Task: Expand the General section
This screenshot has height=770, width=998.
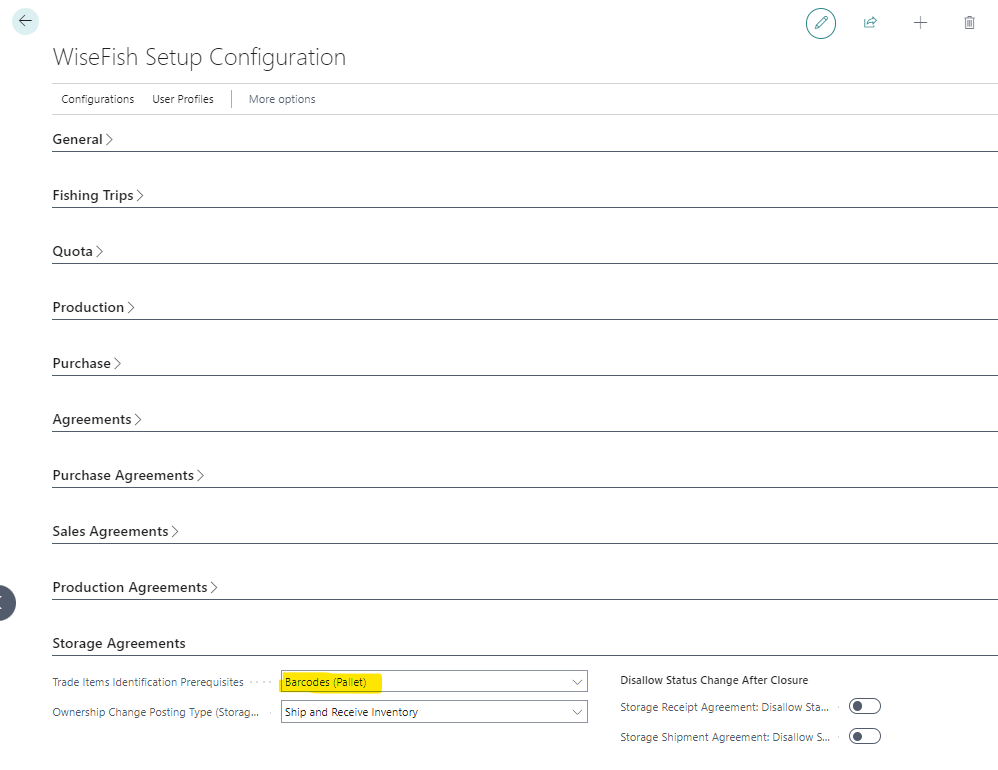Action: (x=82, y=140)
